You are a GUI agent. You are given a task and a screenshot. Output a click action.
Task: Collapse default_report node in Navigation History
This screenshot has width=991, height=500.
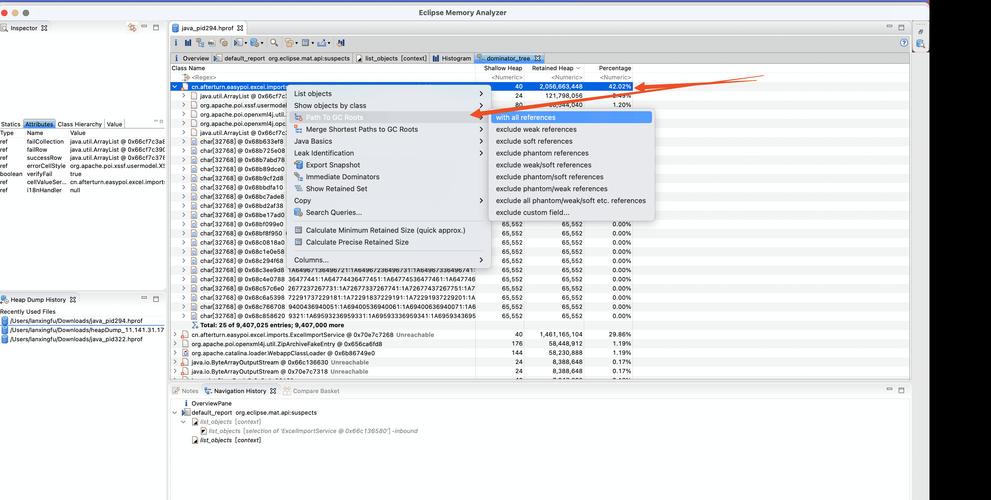176,412
